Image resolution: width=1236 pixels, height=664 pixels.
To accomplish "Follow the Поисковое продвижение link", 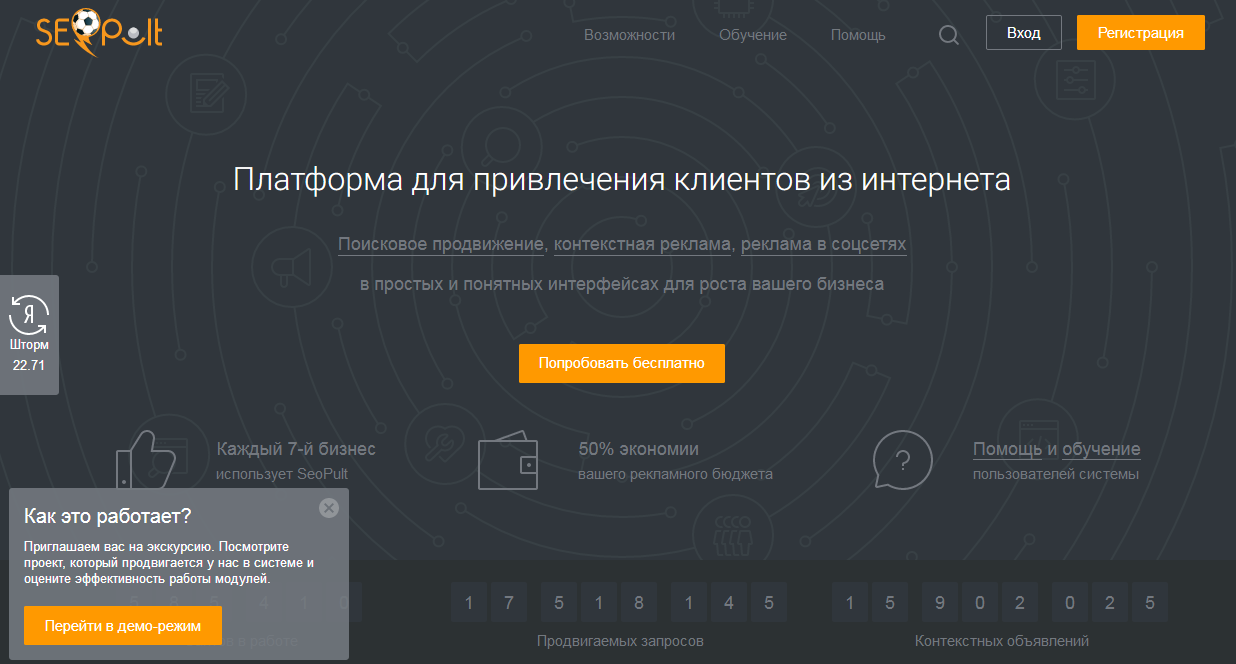I will (441, 244).
